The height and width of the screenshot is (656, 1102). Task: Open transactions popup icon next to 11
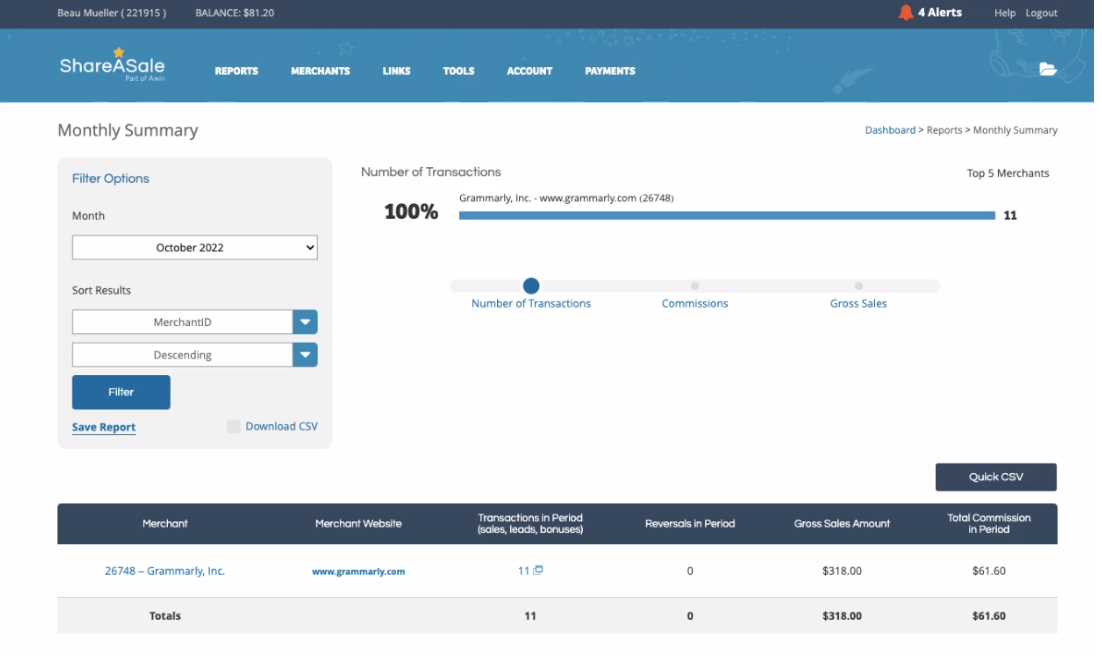(538, 570)
